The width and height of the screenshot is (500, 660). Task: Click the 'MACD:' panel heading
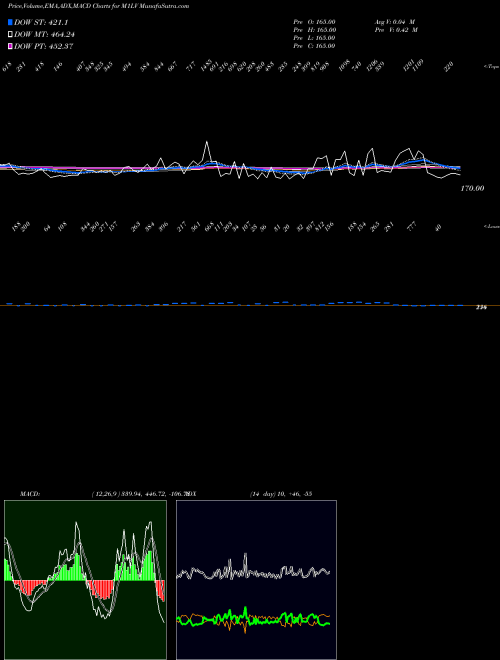click(x=30, y=494)
